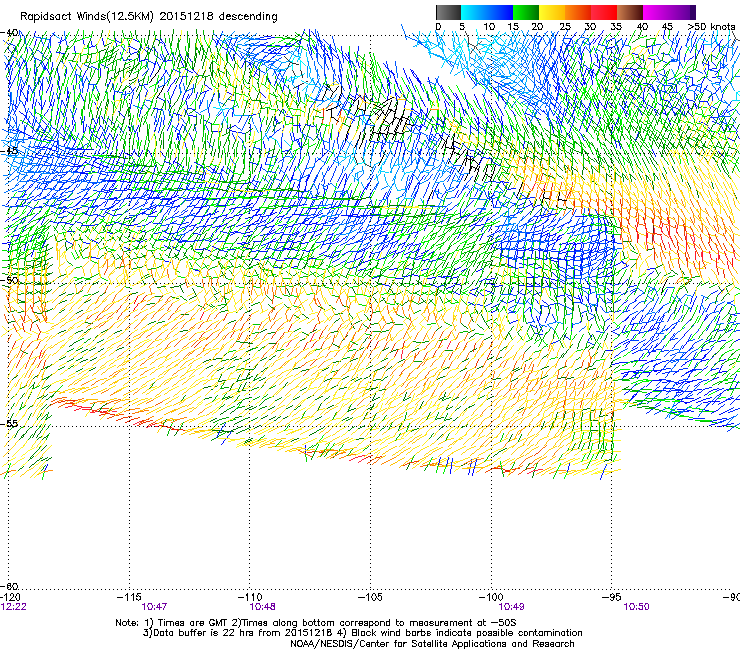The image size is (740, 650).
Task: Click the purple '12:22' time stamp
Action: (14, 607)
